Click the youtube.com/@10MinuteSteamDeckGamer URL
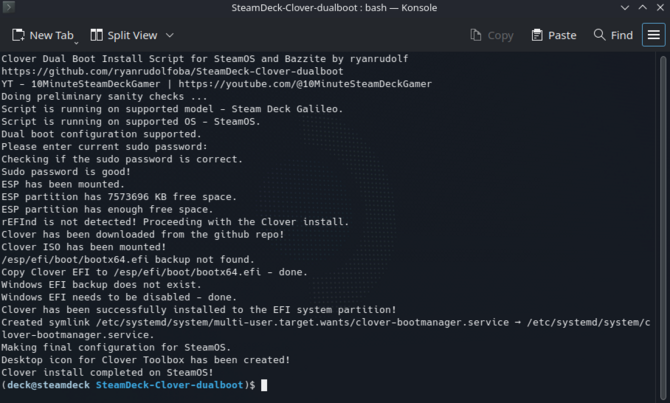Viewport: 670px width, 403px height. pos(305,84)
